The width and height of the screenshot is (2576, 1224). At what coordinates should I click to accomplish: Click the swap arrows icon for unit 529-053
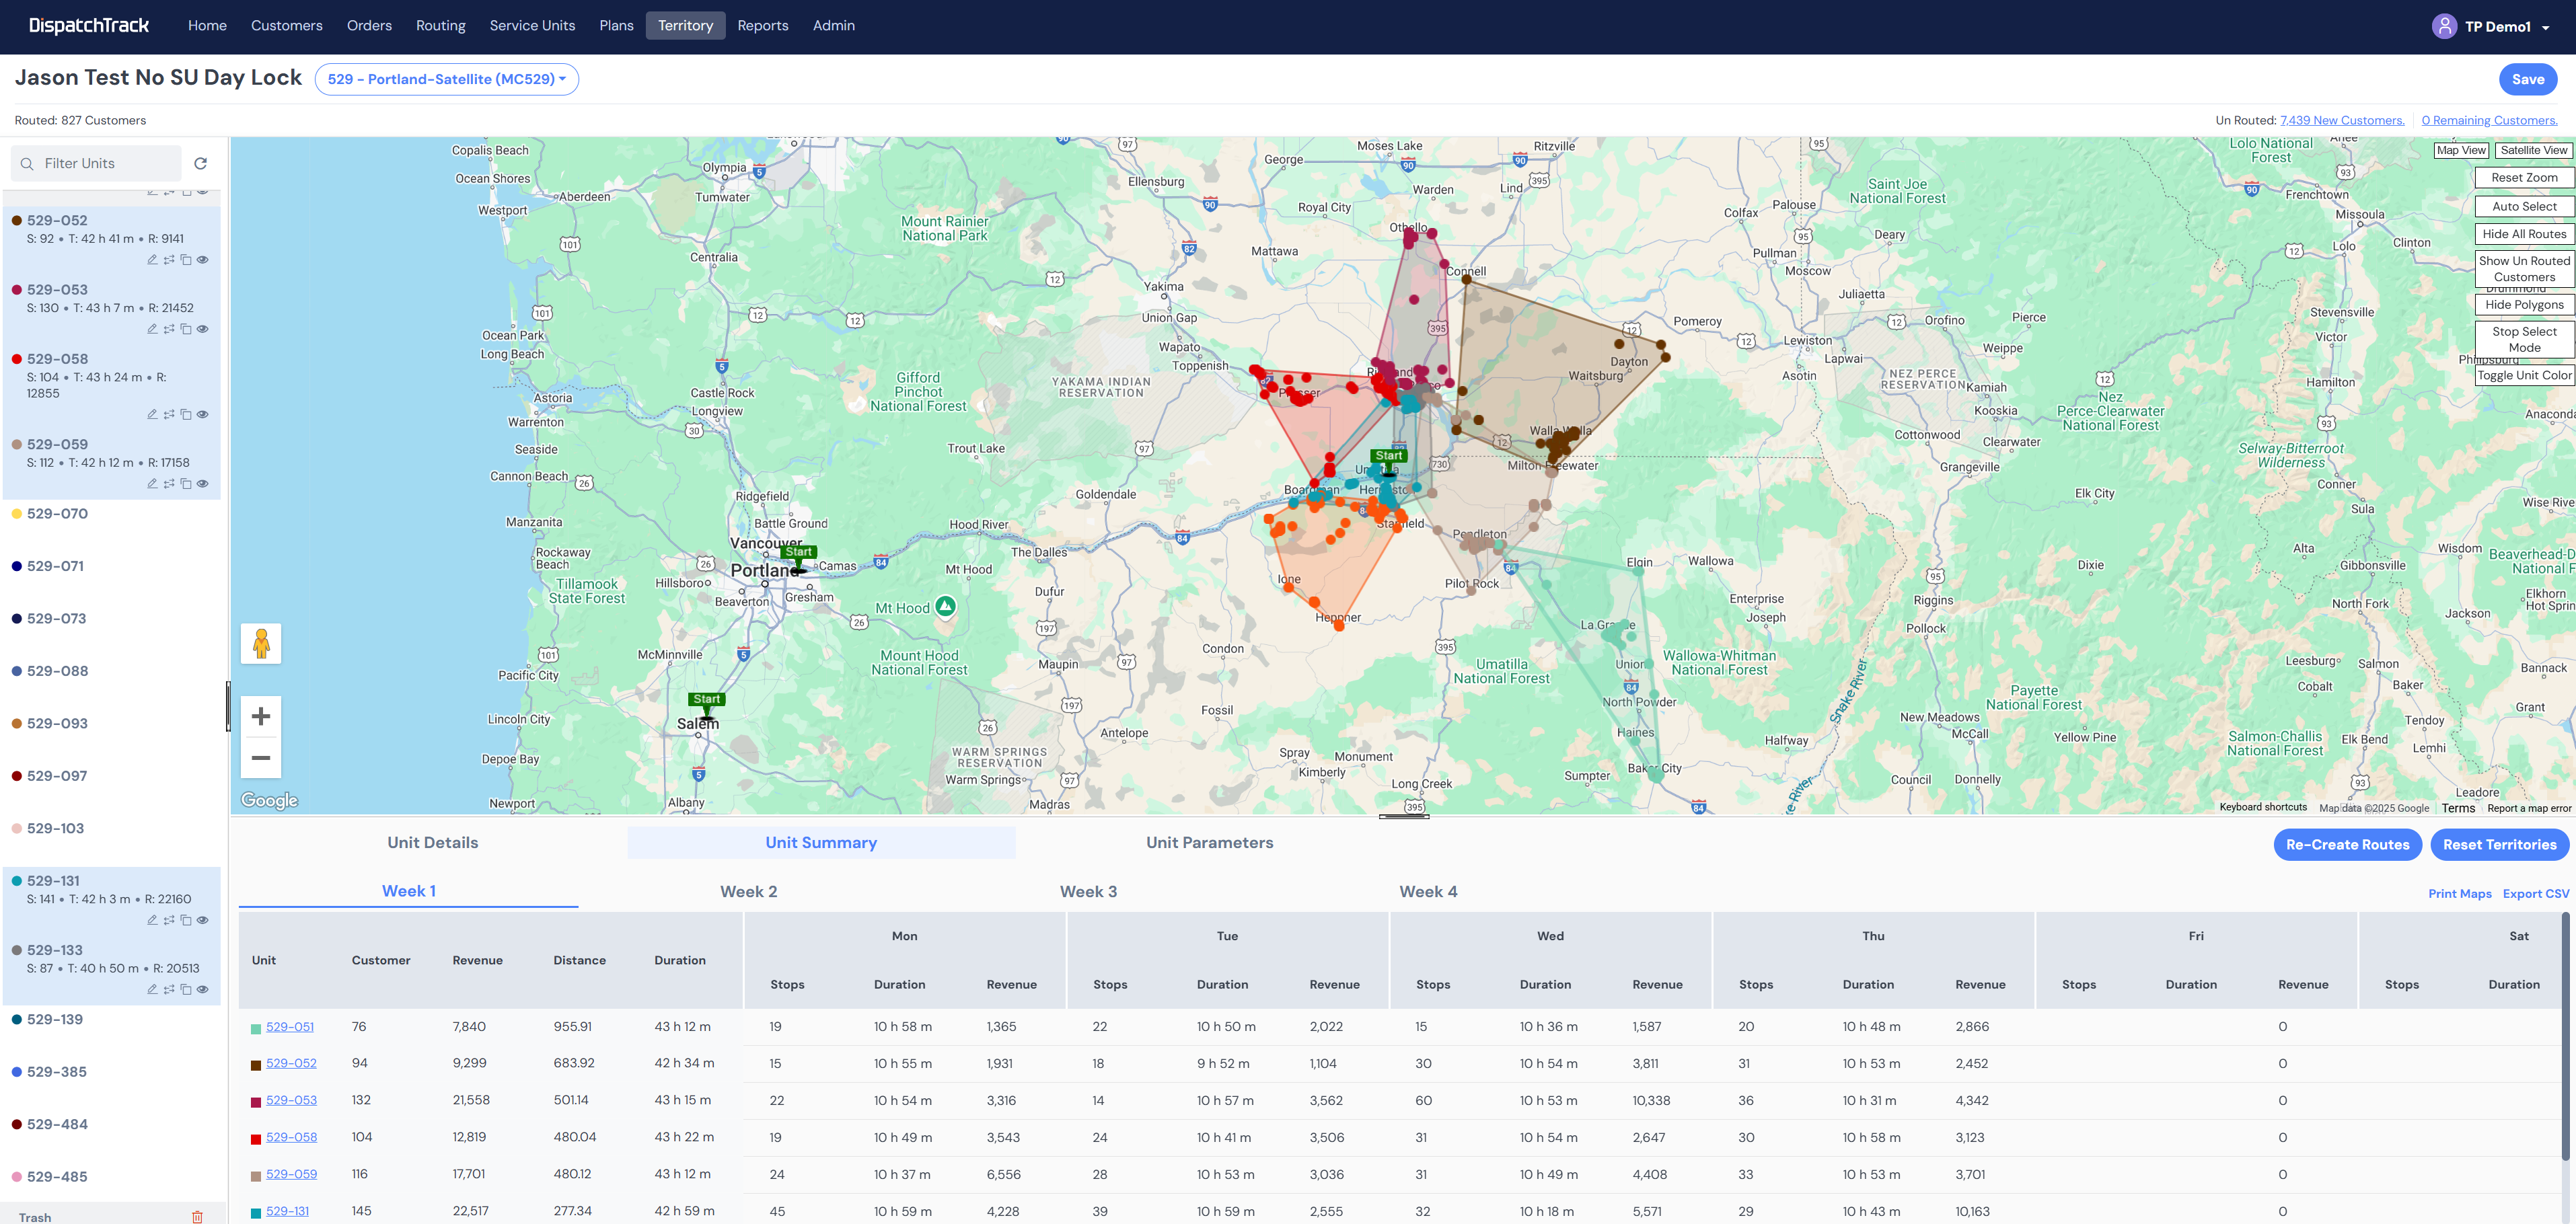169,329
